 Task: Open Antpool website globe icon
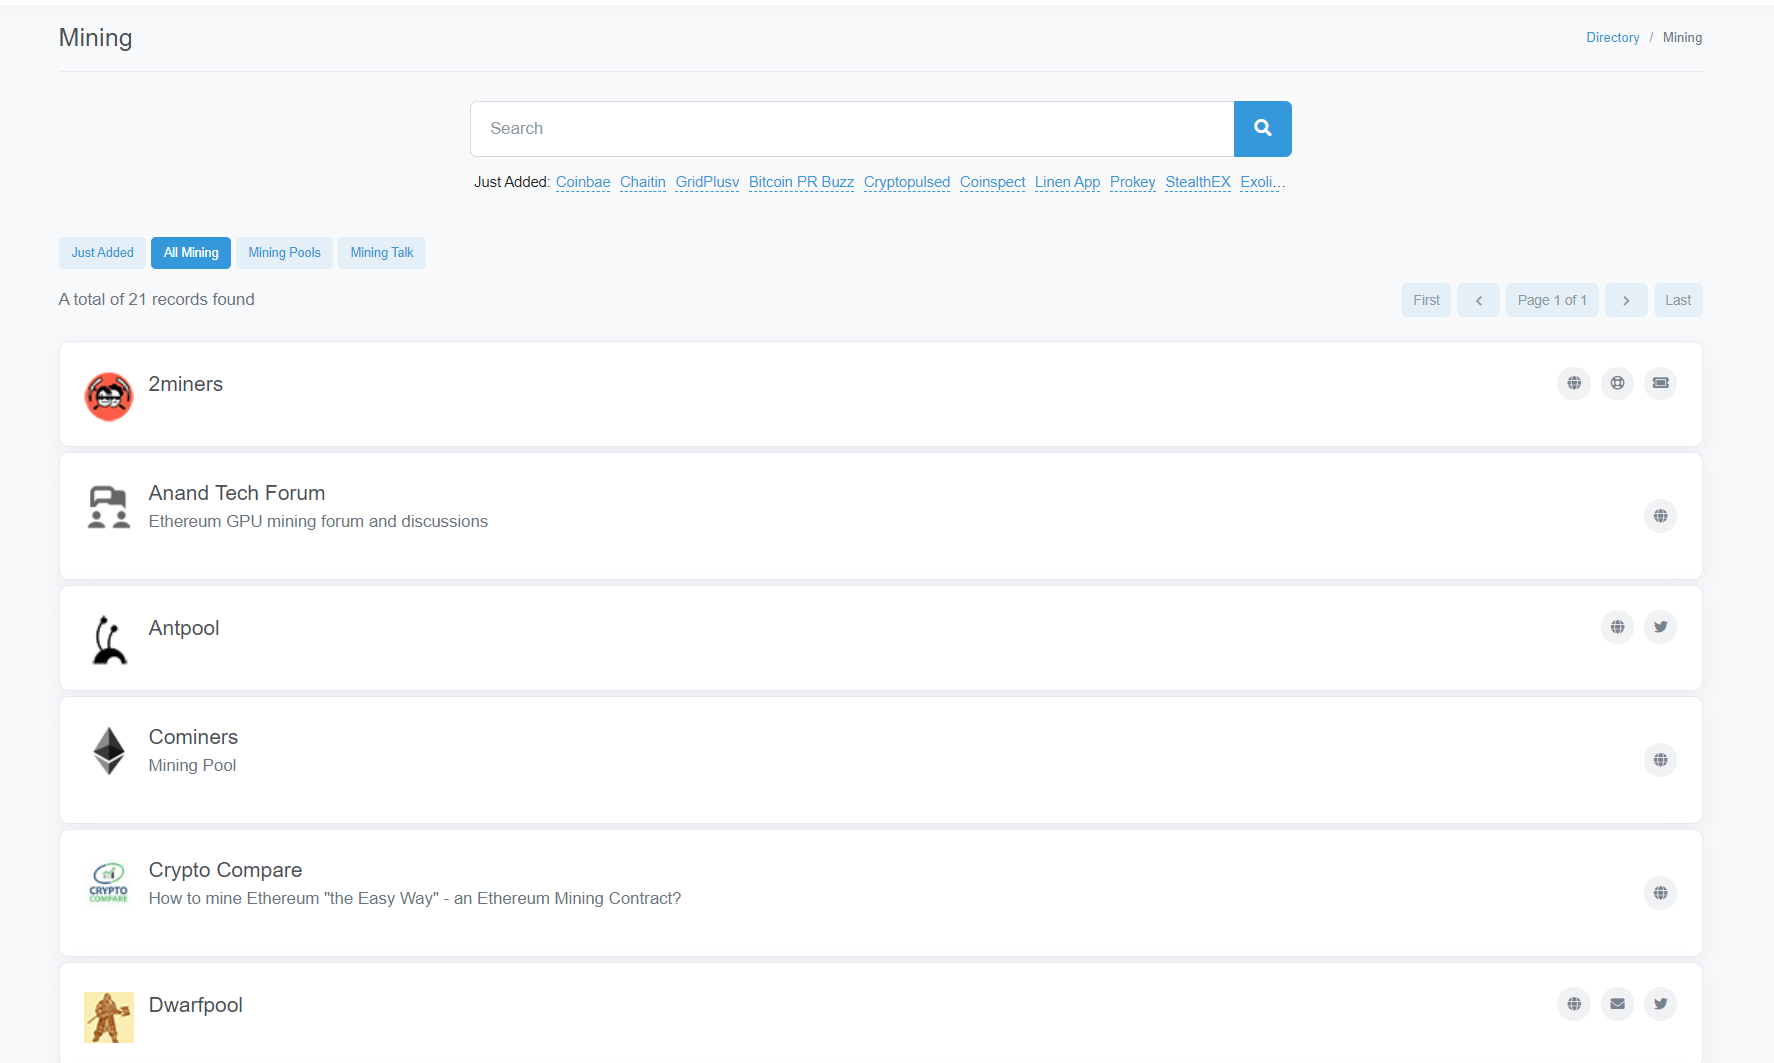coord(1617,627)
